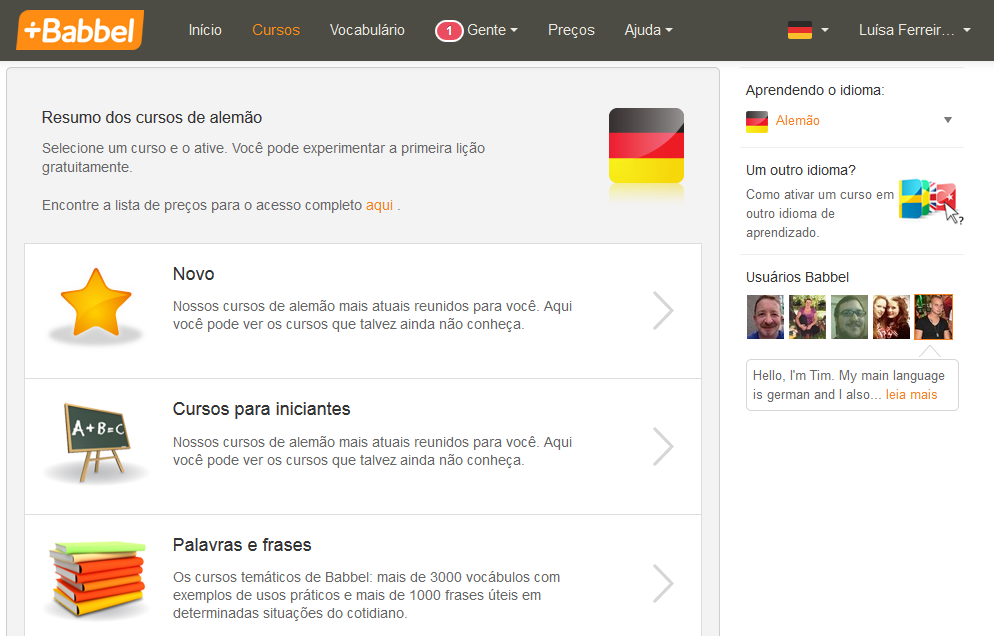
Task: Expand the Ajuda menu
Action: [649, 30]
